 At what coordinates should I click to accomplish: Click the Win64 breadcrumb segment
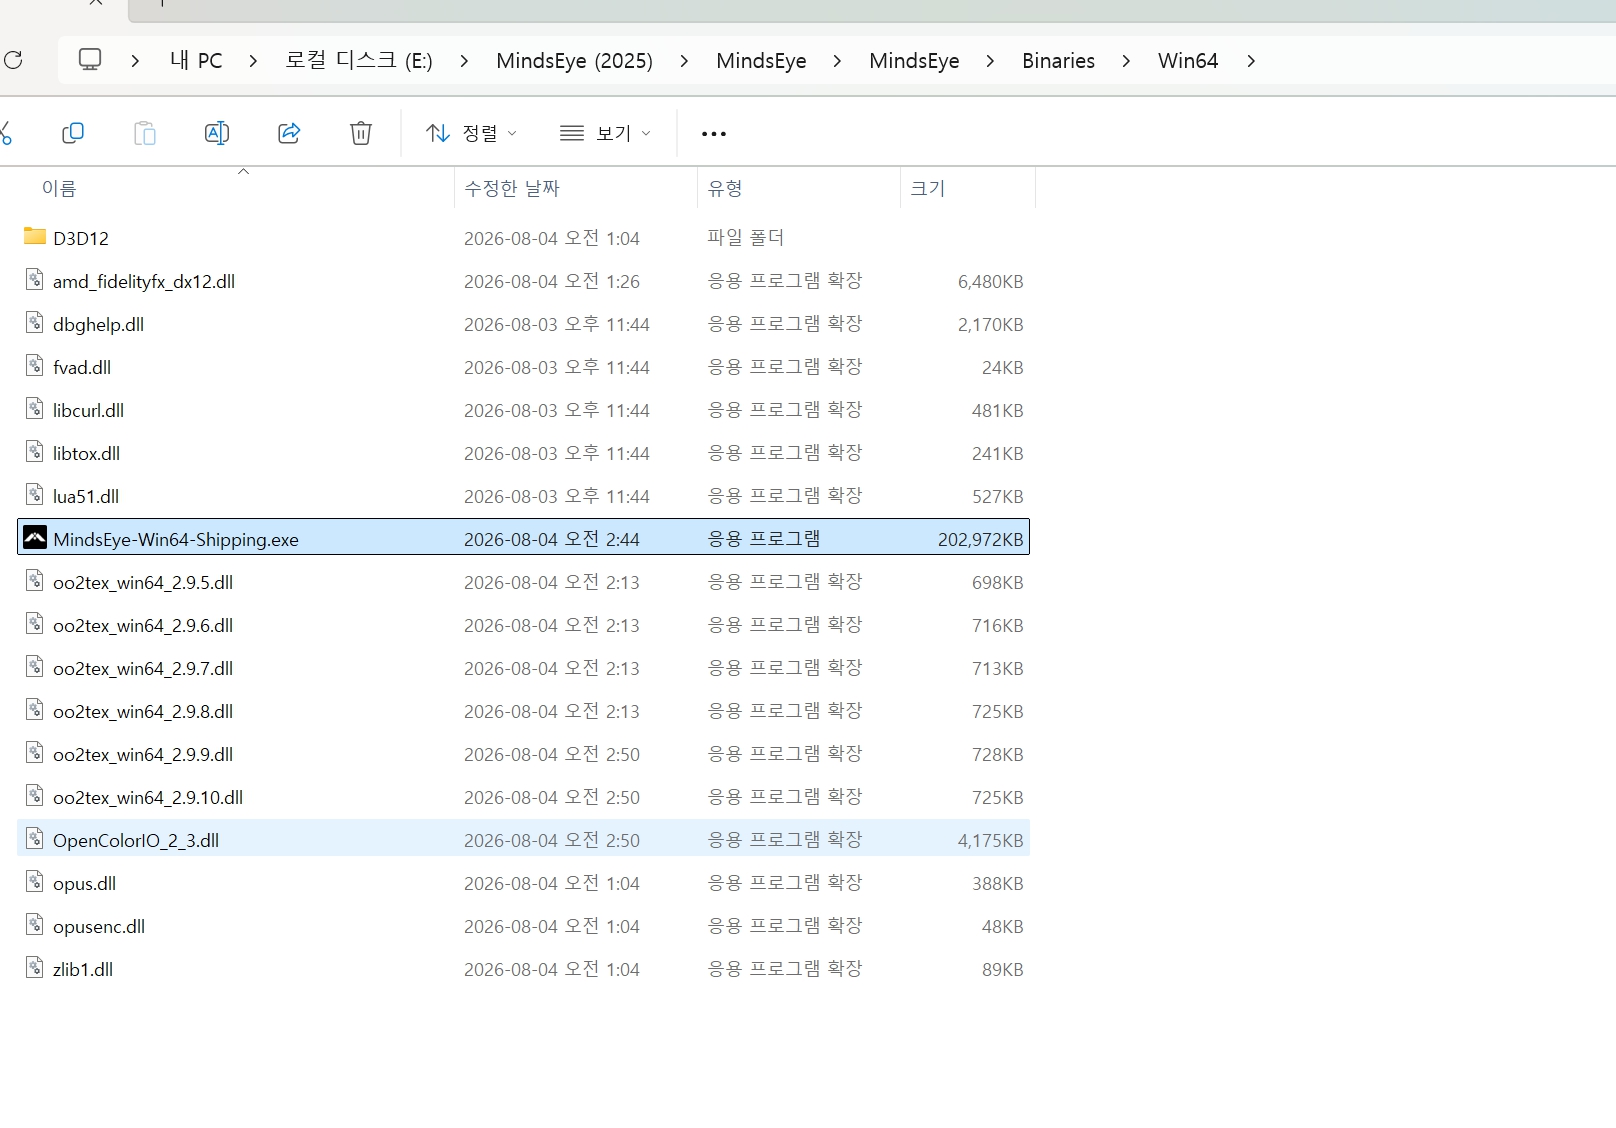[1188, 61]
